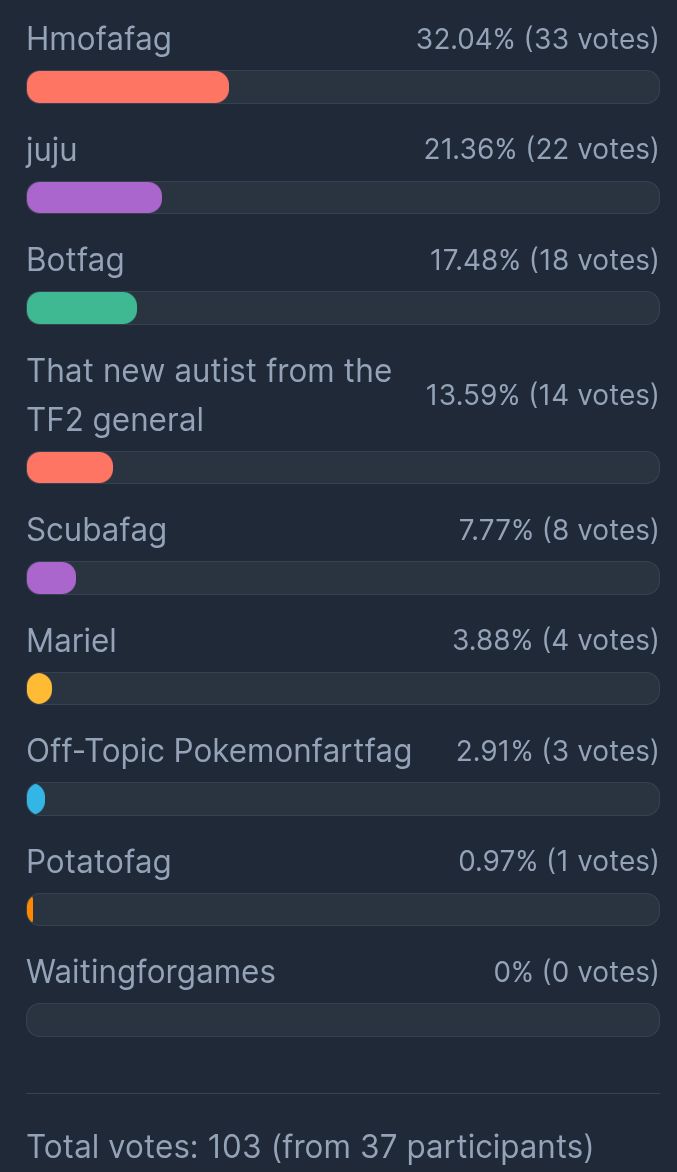Click the purple juju result bar
The width and height of the screenshot is (677, 1172).
[94, 198]
